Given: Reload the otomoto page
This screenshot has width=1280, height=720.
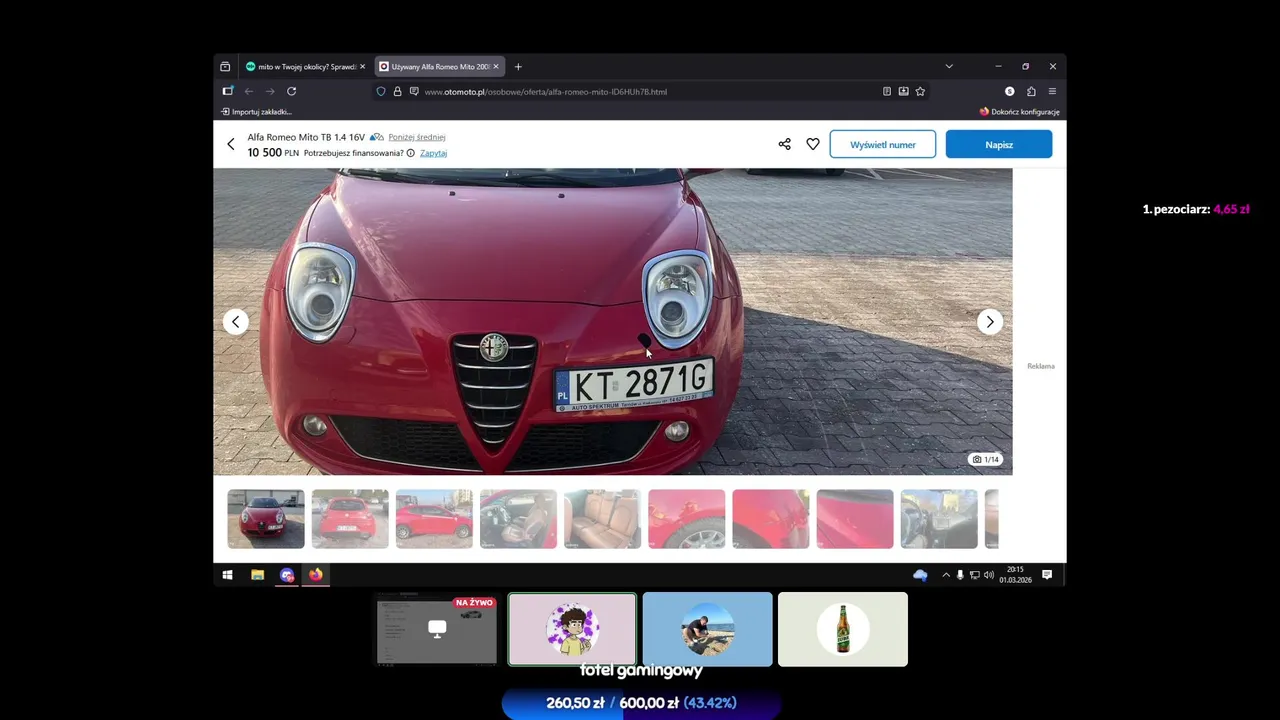Looking at the screenshot, I should [291, 91].
